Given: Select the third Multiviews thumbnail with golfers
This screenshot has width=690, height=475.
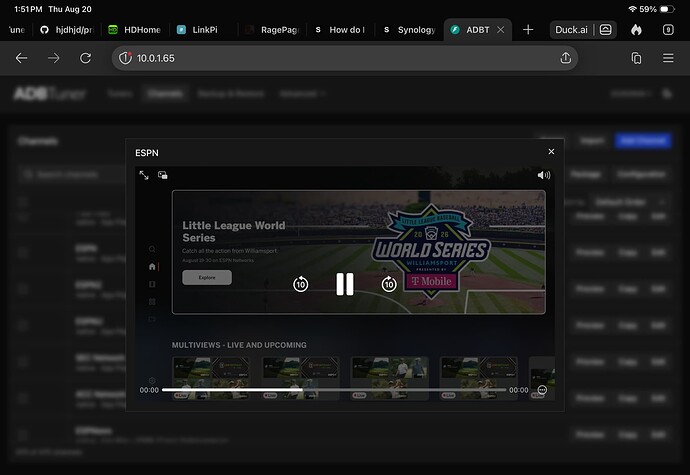Looking at the screenshot, I should tap(389, 378).
